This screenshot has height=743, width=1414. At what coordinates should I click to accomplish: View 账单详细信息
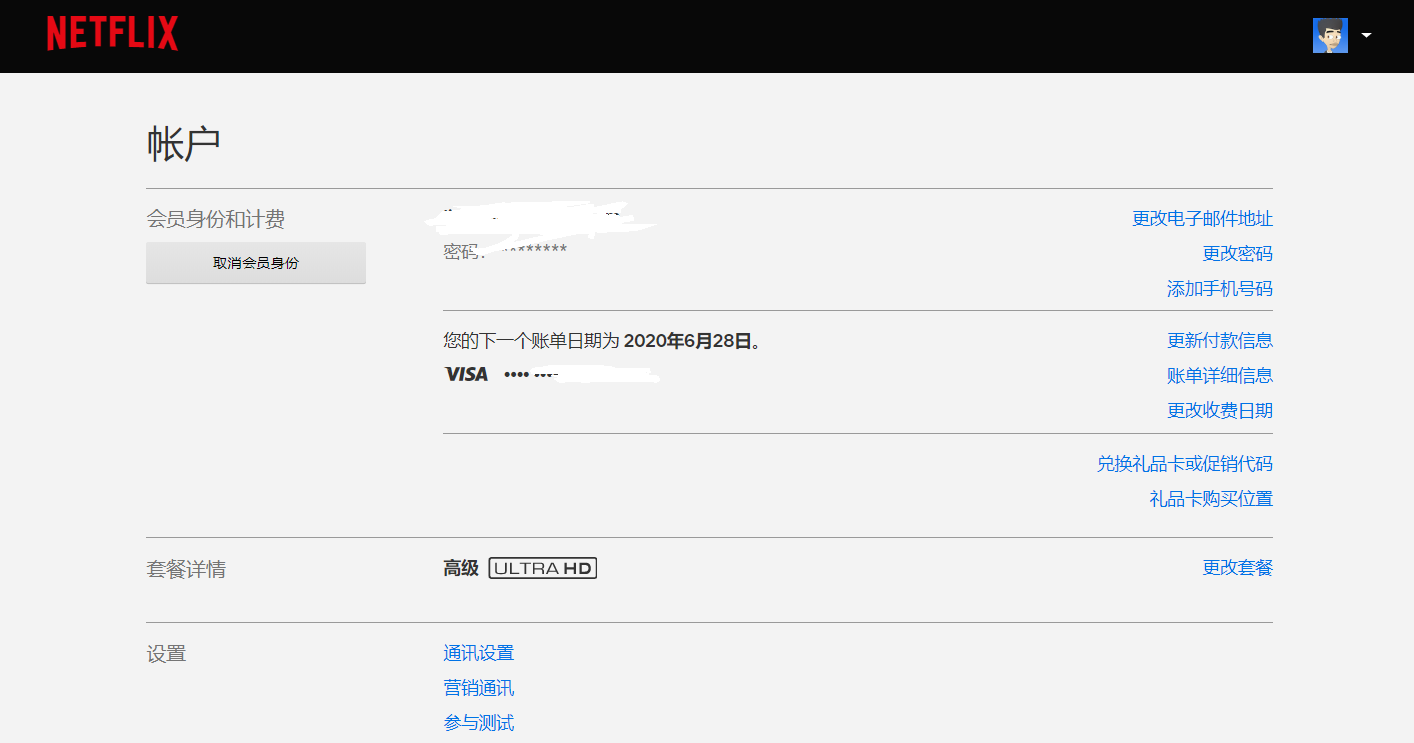(1220, 375)
